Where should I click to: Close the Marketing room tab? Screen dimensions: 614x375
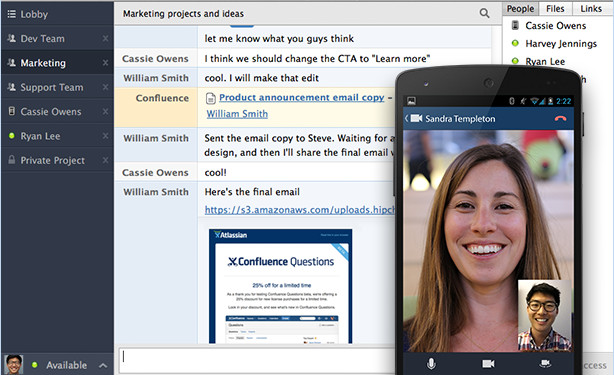coord(105,63)
